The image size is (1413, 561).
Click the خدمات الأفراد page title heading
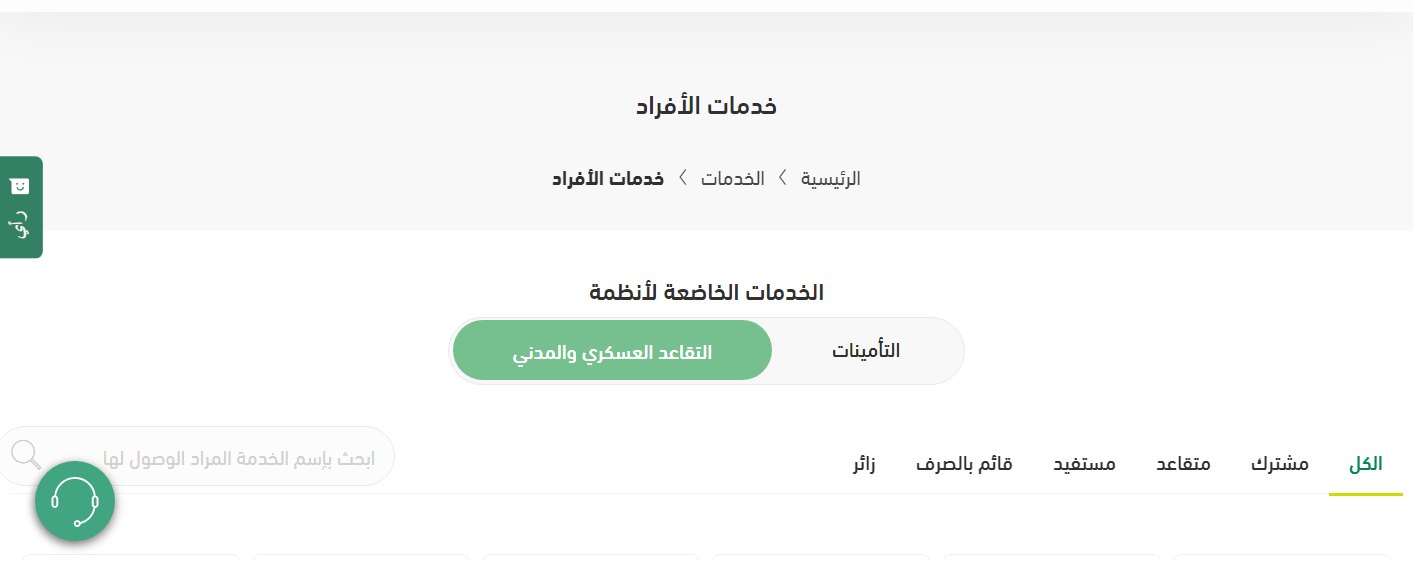coord(706,106)
